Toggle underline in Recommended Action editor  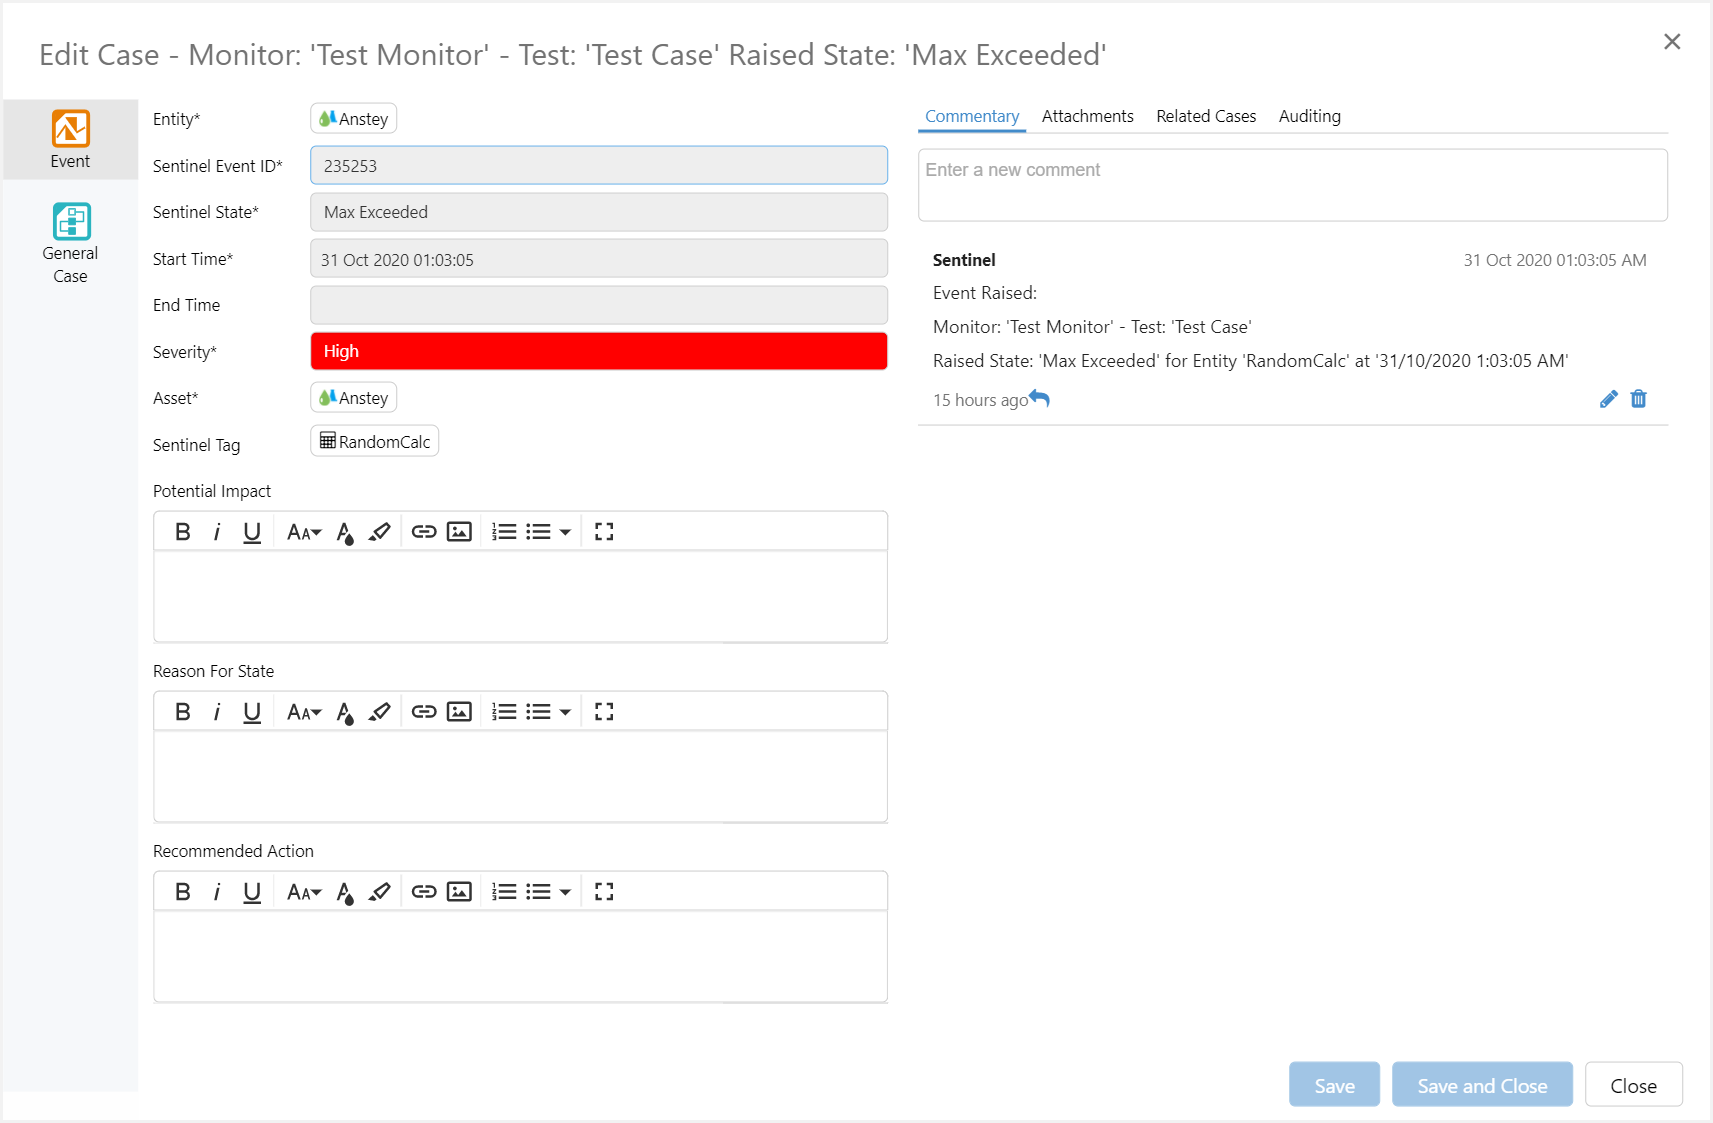click(x=252, y=892)
